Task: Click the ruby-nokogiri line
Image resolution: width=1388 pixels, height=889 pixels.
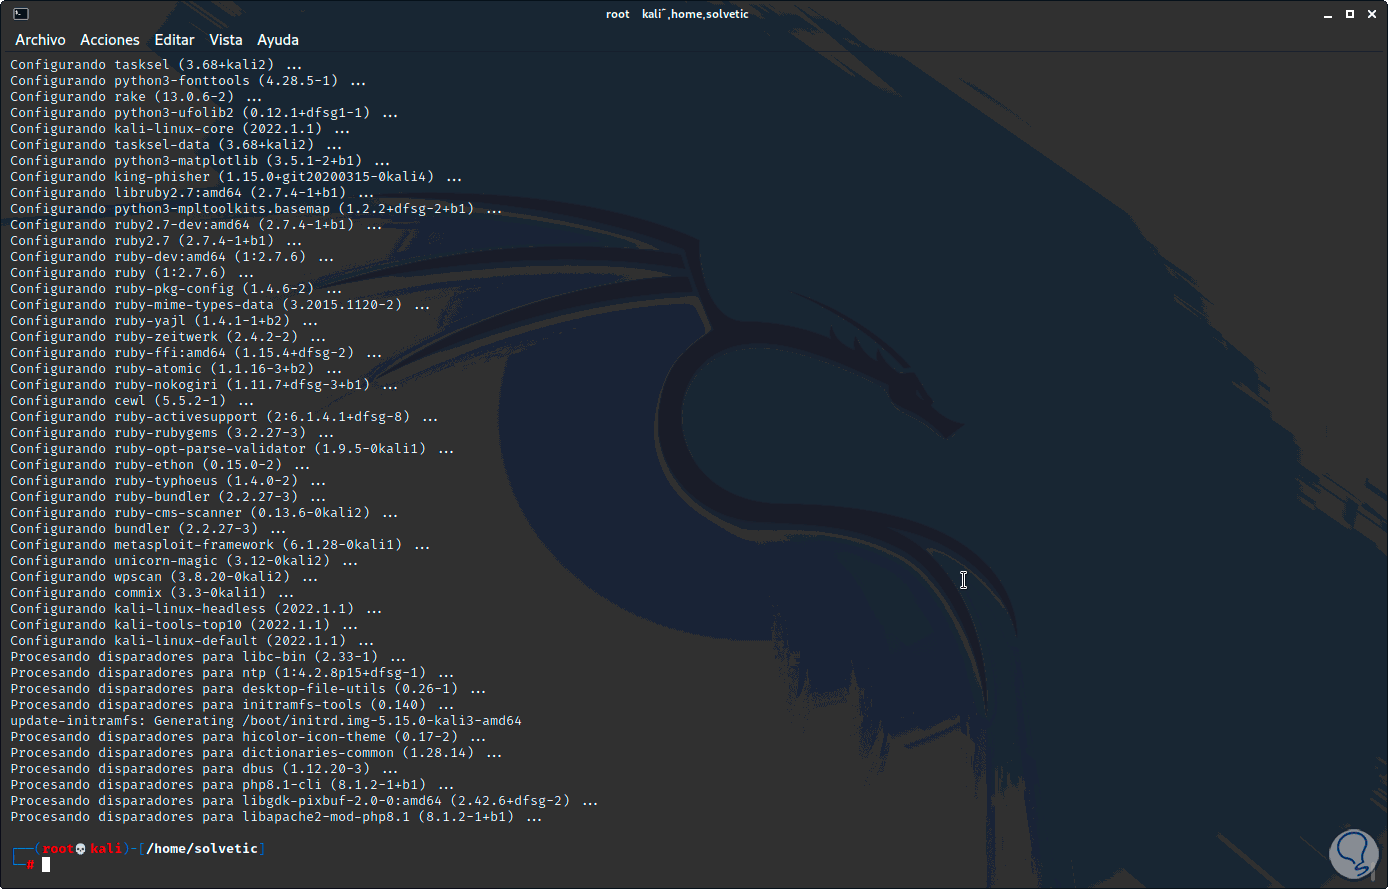Action: [204, 385]
